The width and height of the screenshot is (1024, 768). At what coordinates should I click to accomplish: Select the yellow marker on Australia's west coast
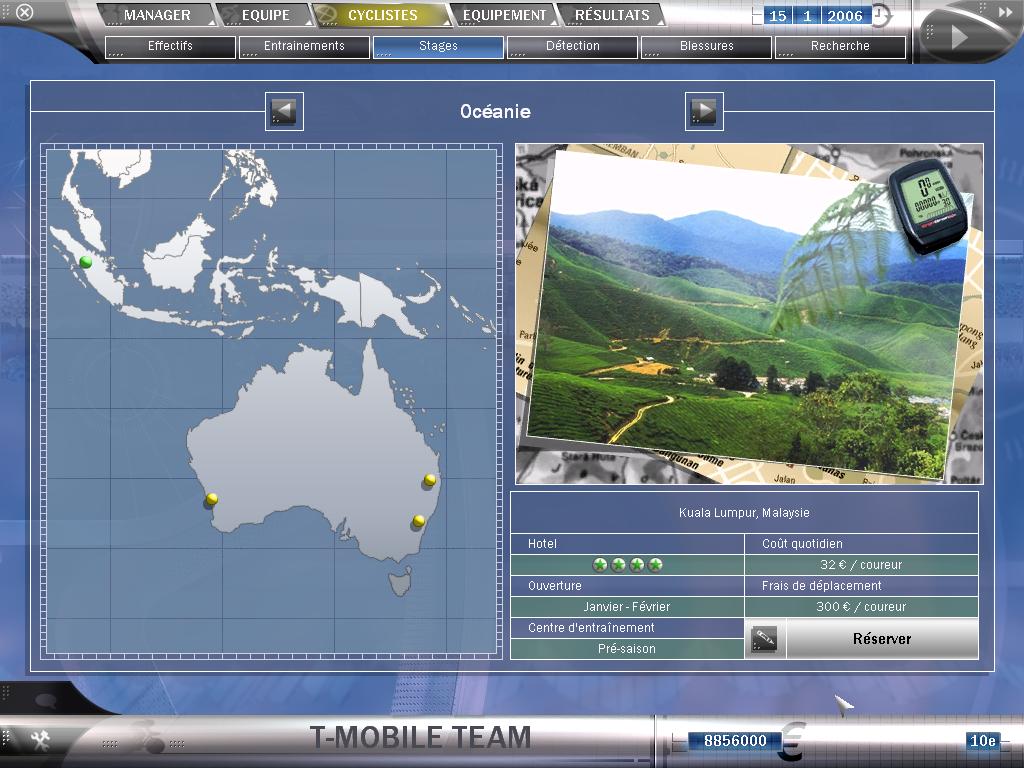click(211, 499)
